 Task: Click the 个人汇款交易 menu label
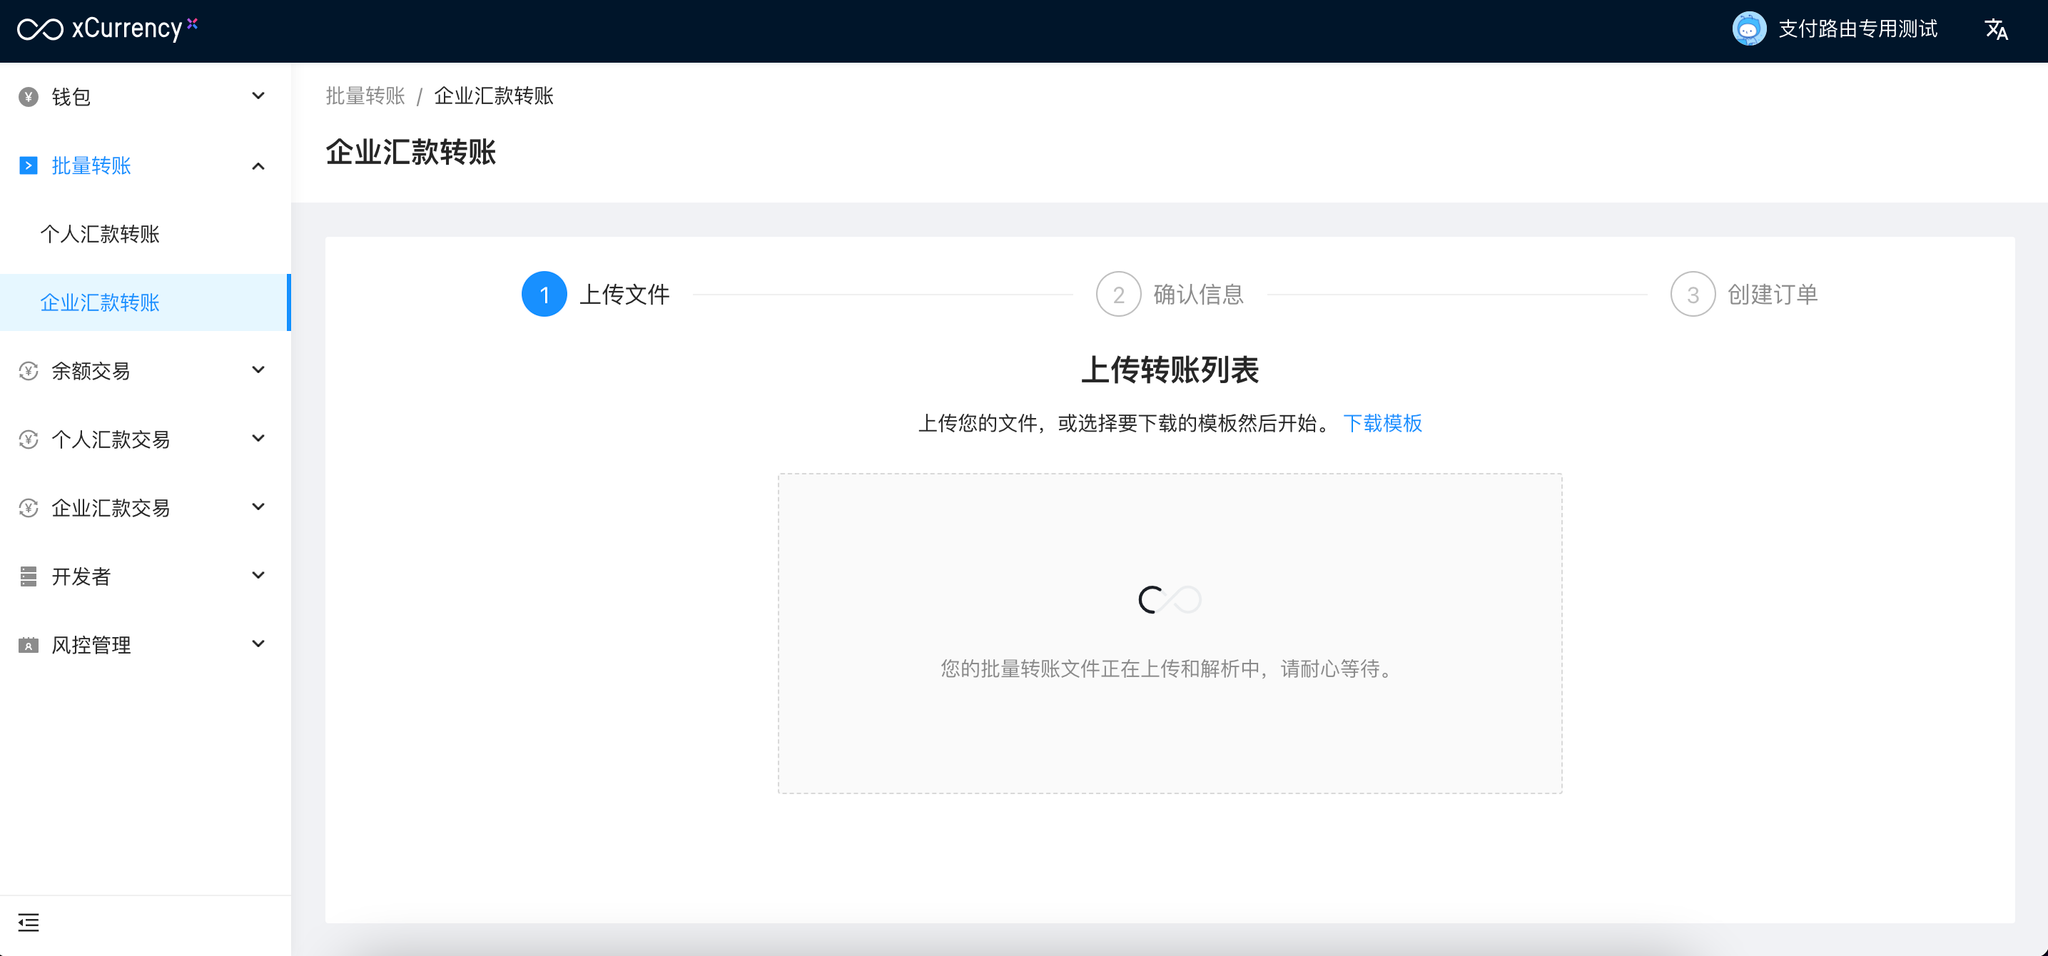(111, 439)
